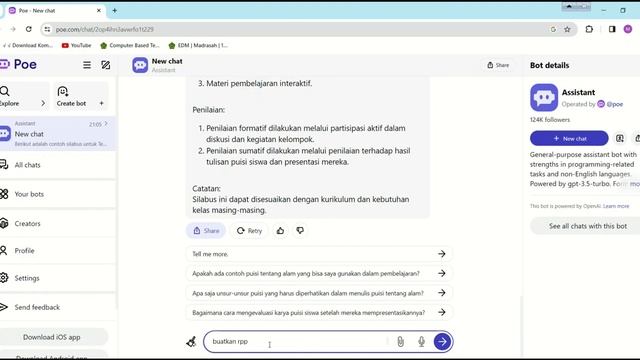The image size is (640, 360).
Task: Click the address bar URL
Action: 104,29
